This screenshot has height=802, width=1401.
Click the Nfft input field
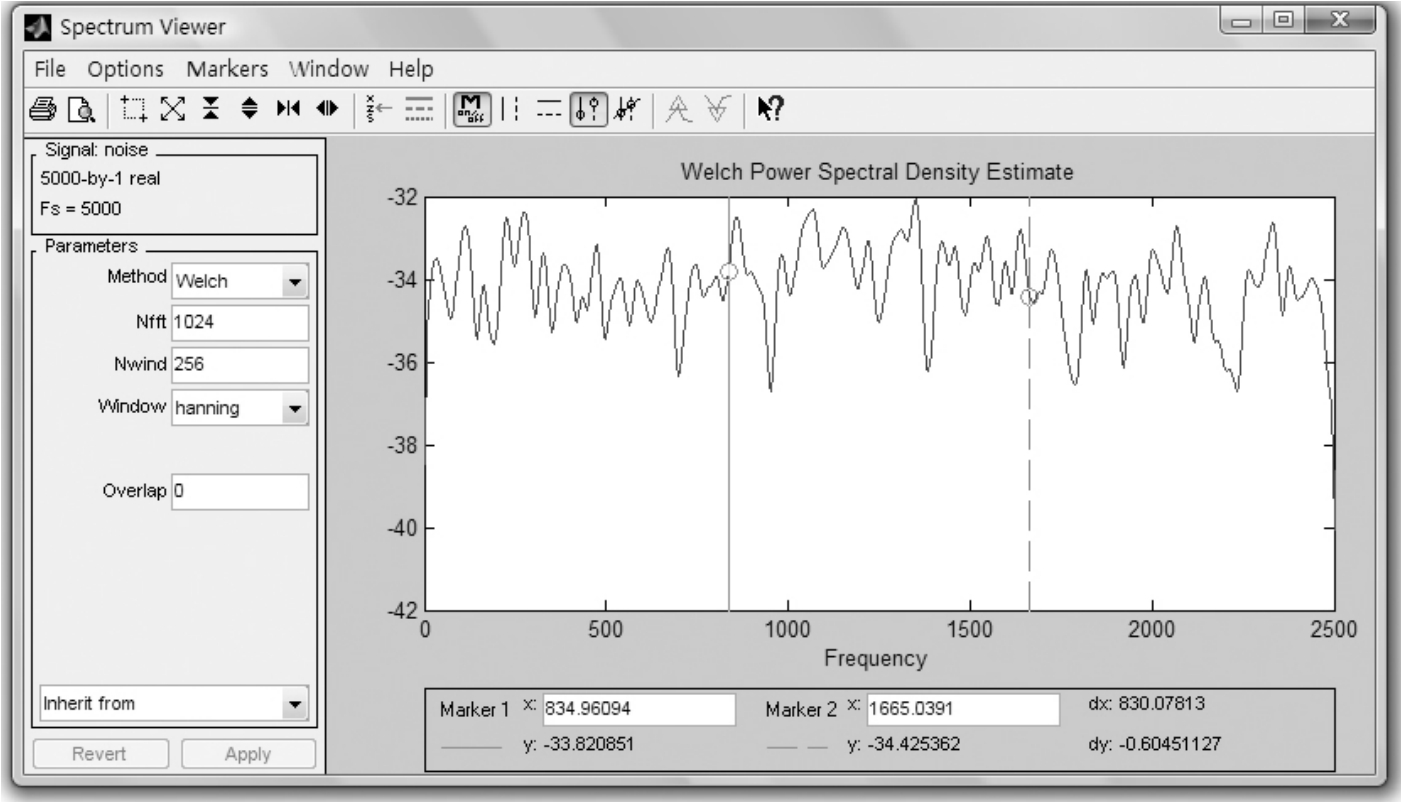coord(241,323)
